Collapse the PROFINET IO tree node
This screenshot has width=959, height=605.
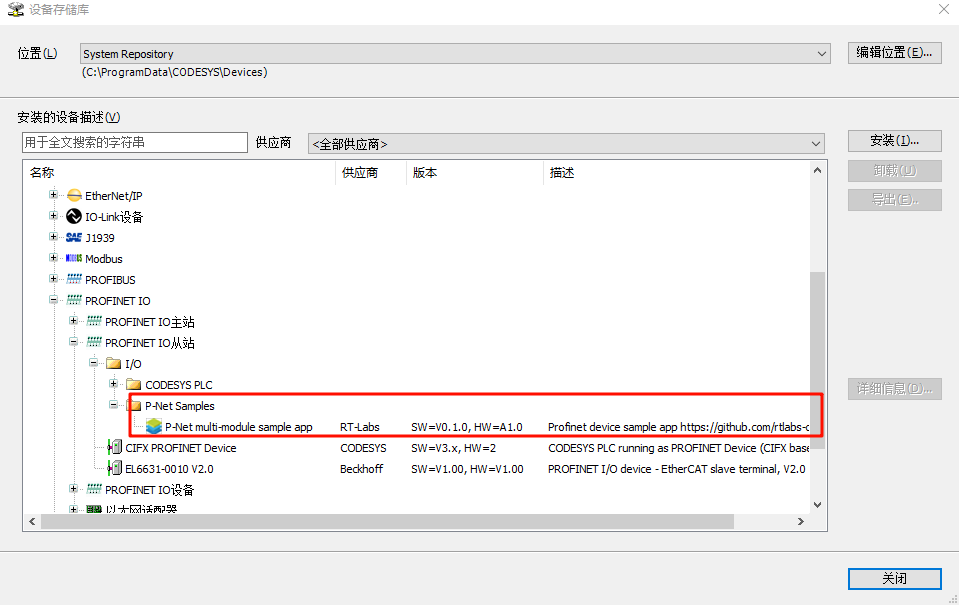click(54, 301)
